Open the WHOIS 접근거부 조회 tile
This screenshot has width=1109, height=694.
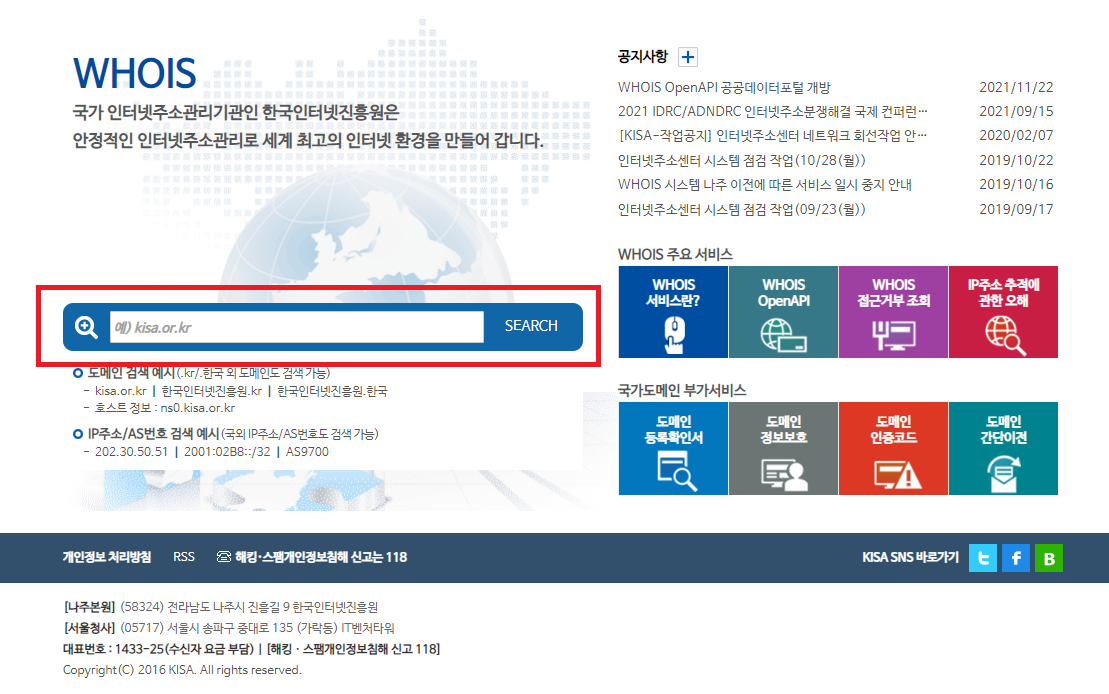tap(893, 312)
